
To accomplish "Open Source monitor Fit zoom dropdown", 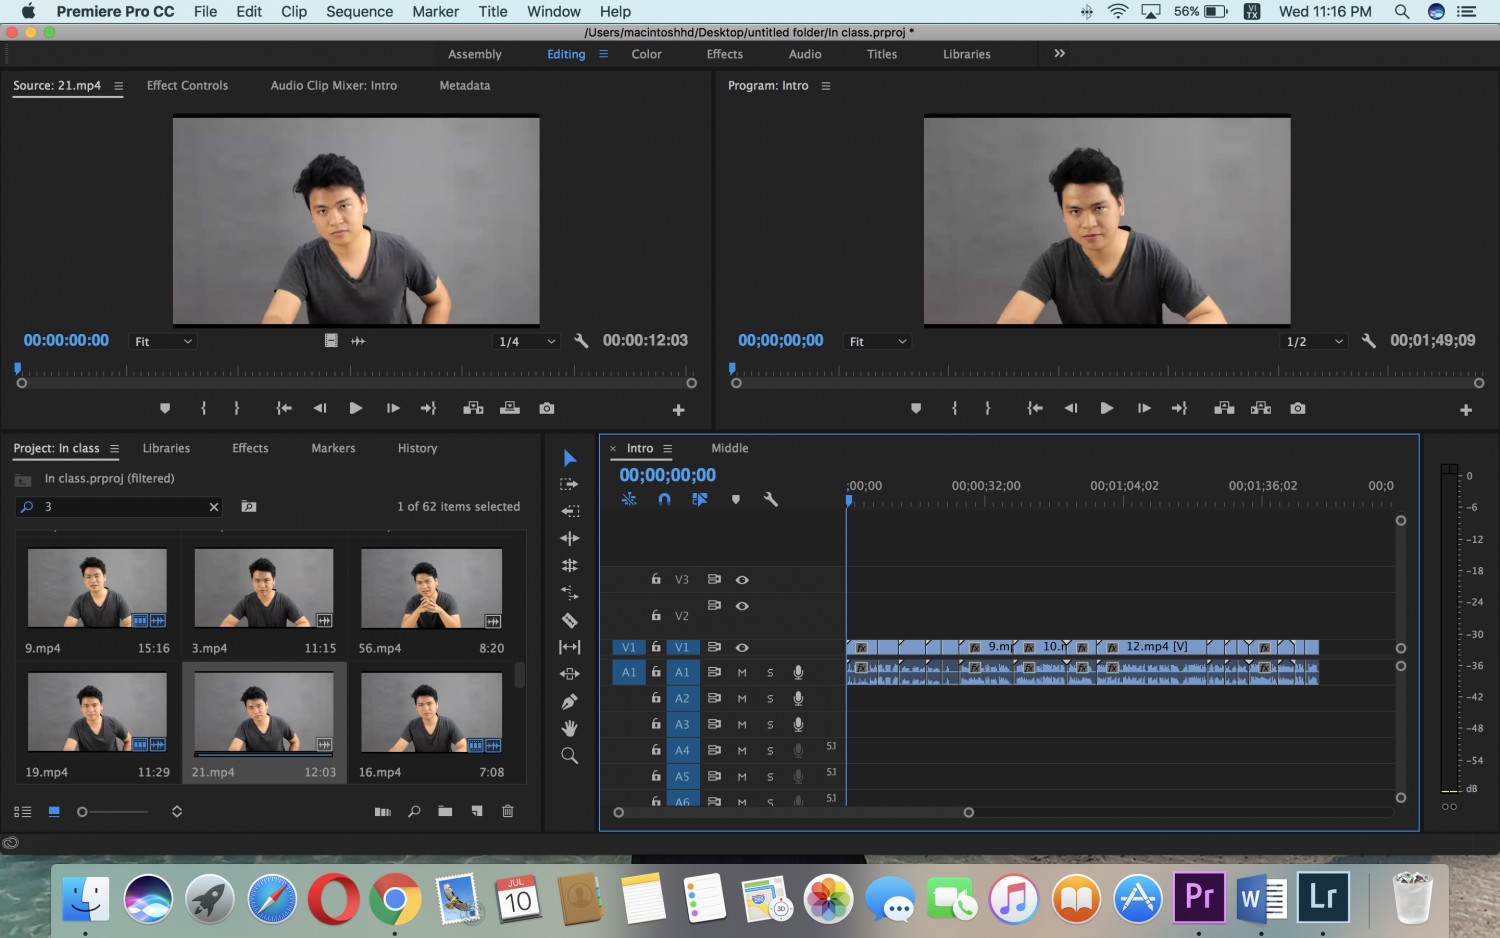I will click(x=163, y=341).
